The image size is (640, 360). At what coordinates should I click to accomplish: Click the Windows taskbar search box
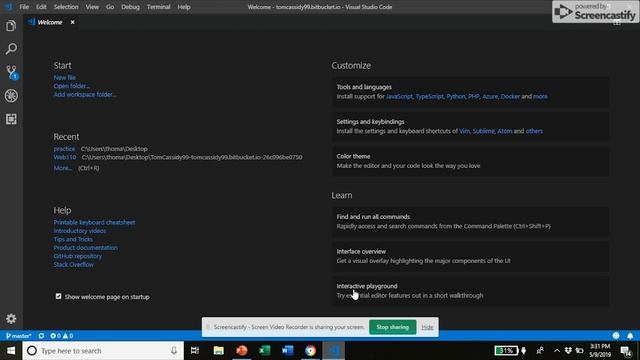pos(103,351)
